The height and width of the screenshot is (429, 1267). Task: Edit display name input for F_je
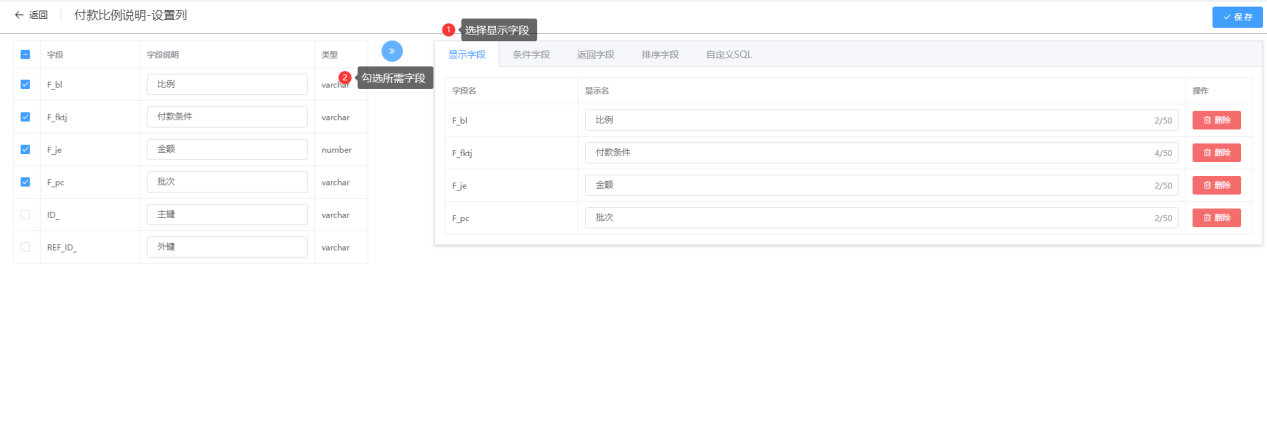(882, 185)
